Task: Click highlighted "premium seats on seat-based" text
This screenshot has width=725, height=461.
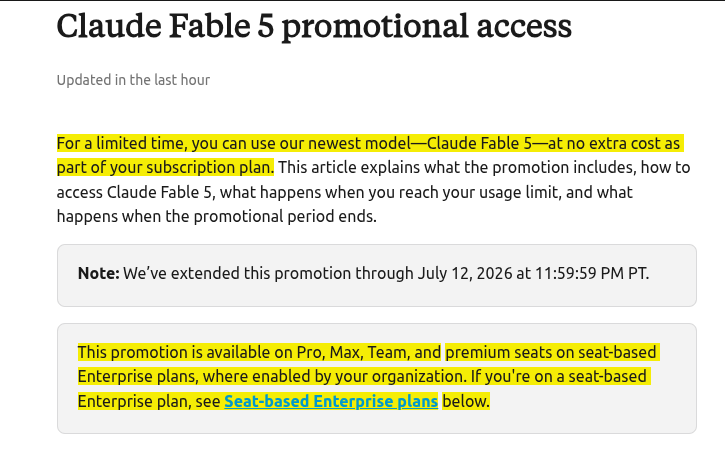Action: pyautogui.click(x=551, y=352)
